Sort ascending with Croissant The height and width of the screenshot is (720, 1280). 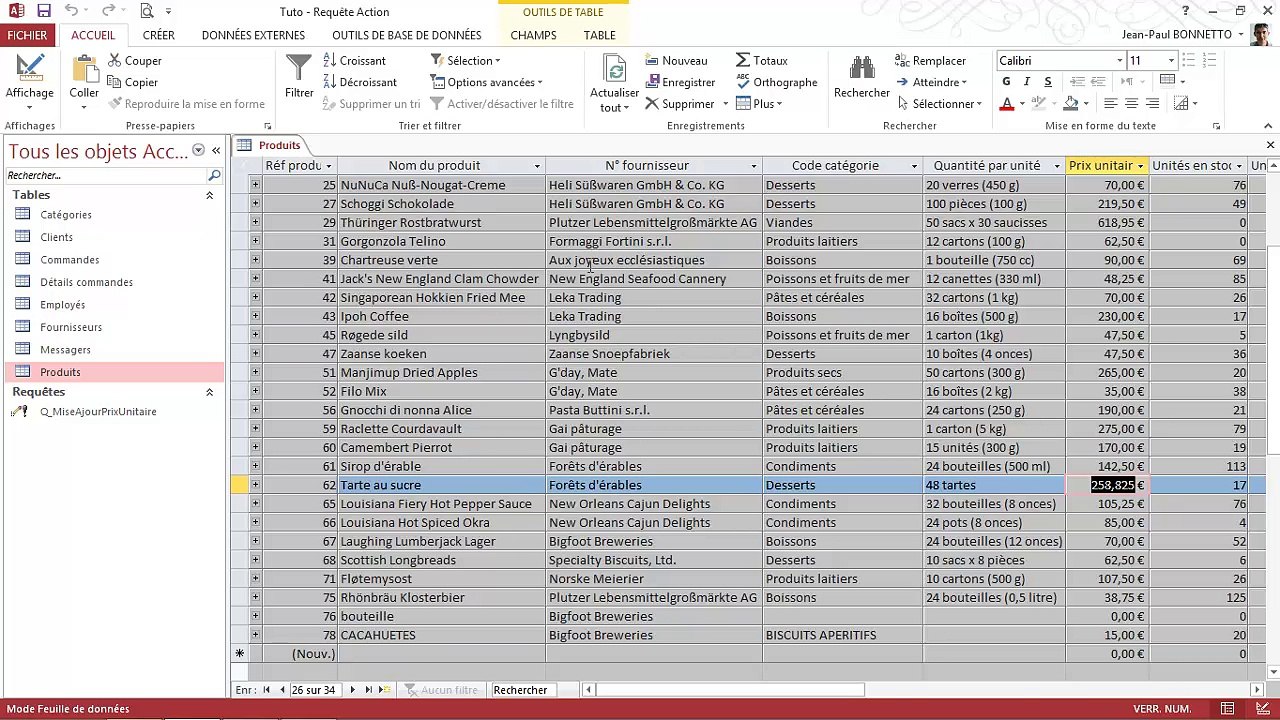click(x=355, y=60)
